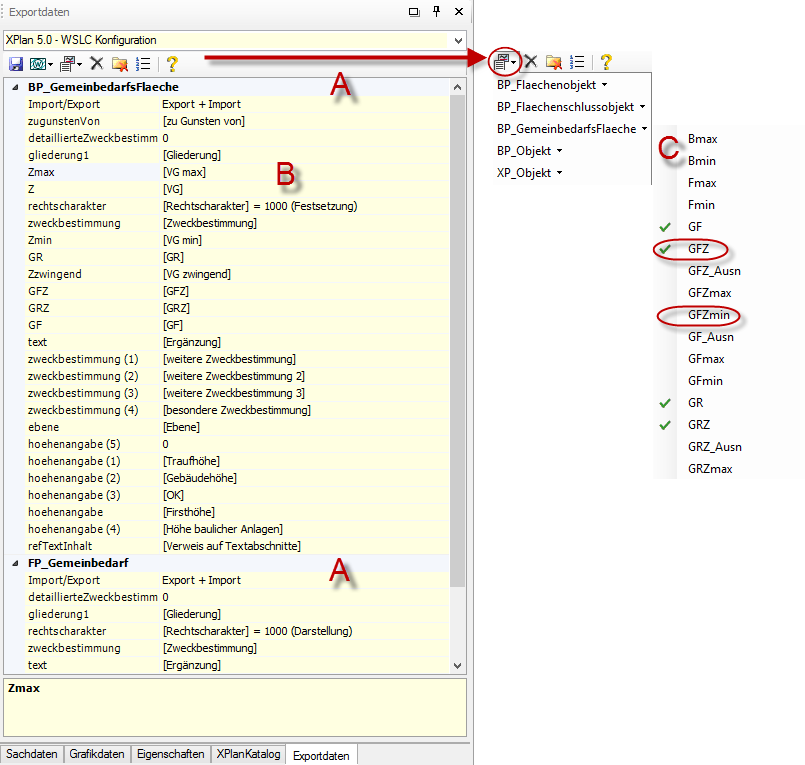
Task: Click the folder with red X icon
Action: (120, 64)
